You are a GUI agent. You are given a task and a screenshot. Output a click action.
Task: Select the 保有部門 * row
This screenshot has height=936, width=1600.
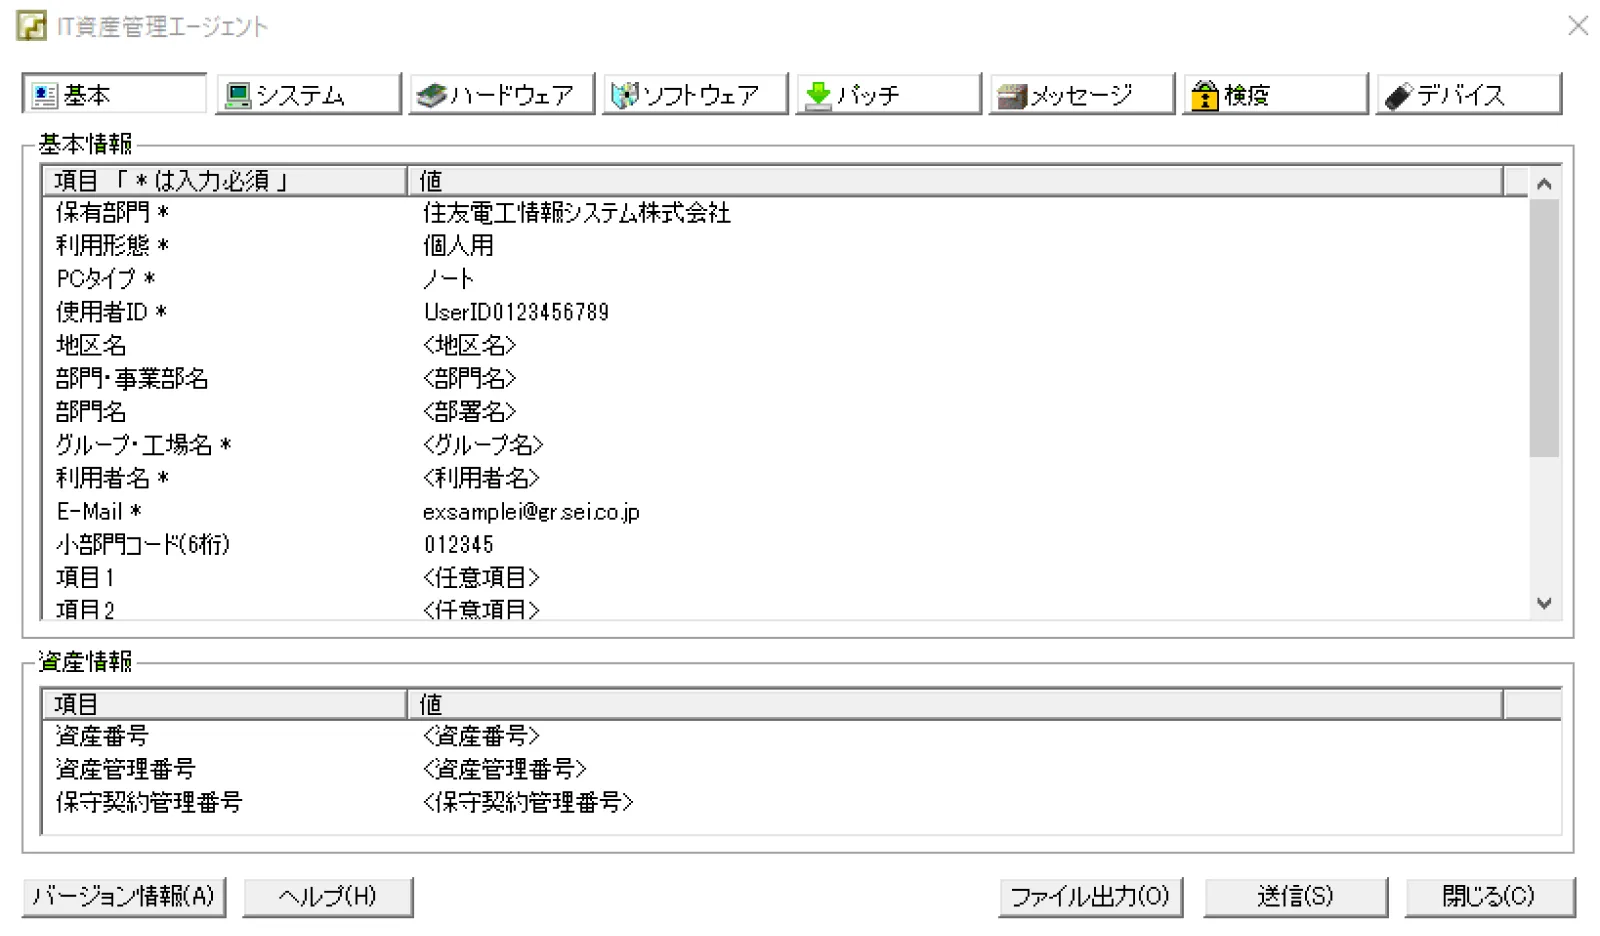pyautogui.click(x=786, y=213)
